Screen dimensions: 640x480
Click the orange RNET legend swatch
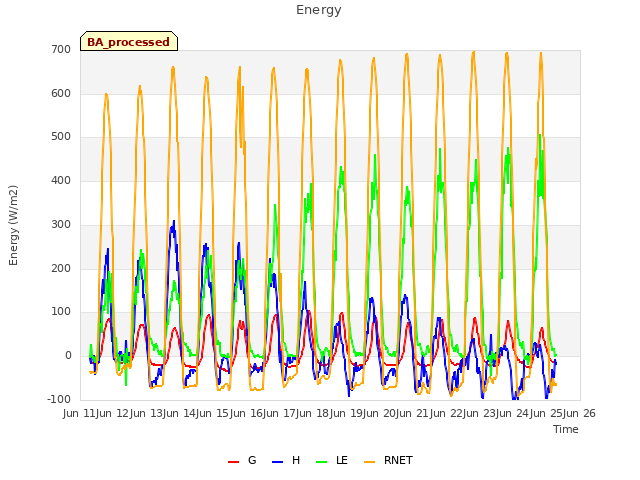click(369, 462)
